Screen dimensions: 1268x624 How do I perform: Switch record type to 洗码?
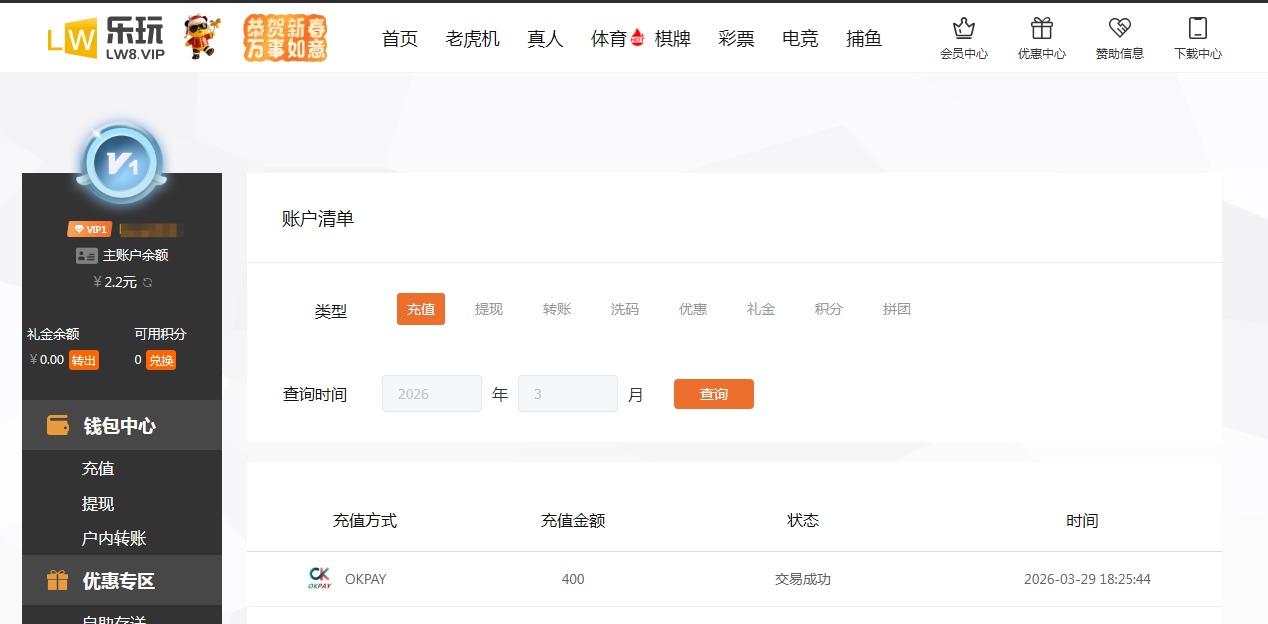pyautogui.click(x=624, y=309)
